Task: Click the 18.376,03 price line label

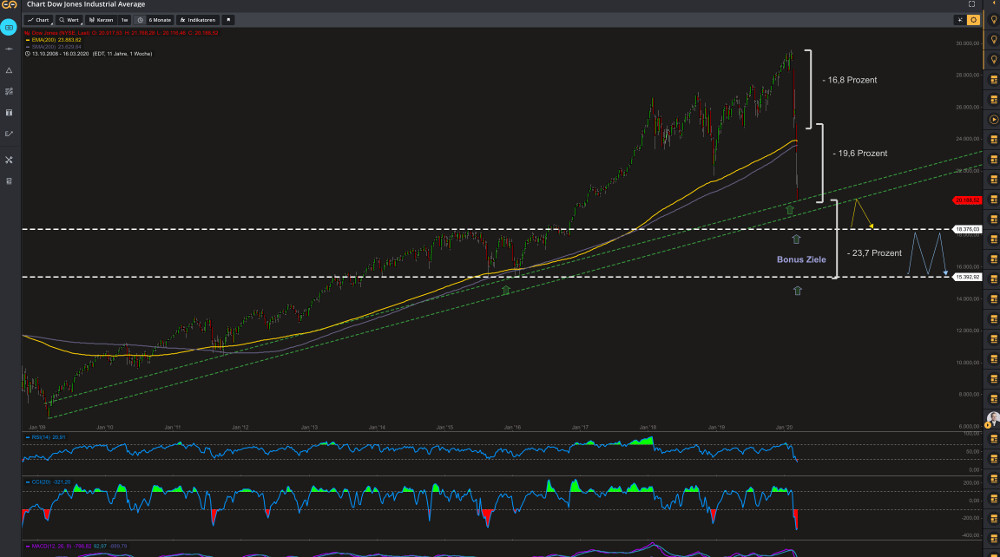Action: tap(967, 229)
